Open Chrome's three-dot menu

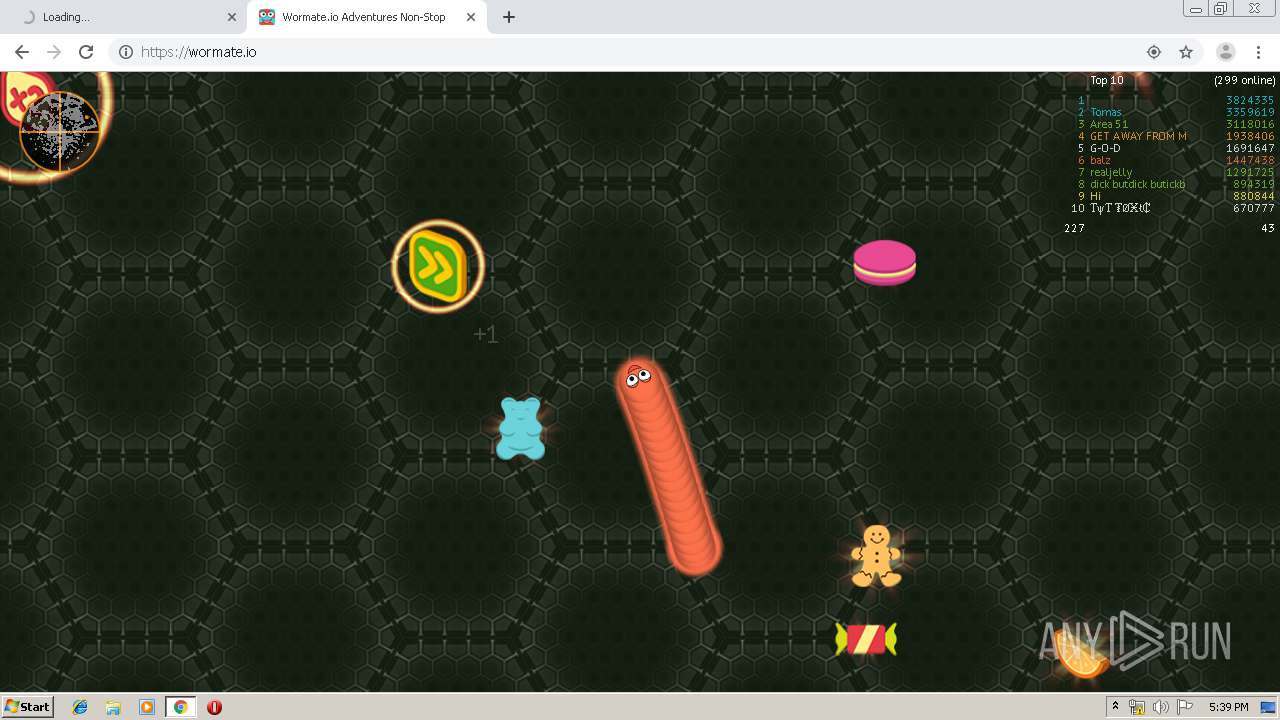click(x=1258, y=52)
